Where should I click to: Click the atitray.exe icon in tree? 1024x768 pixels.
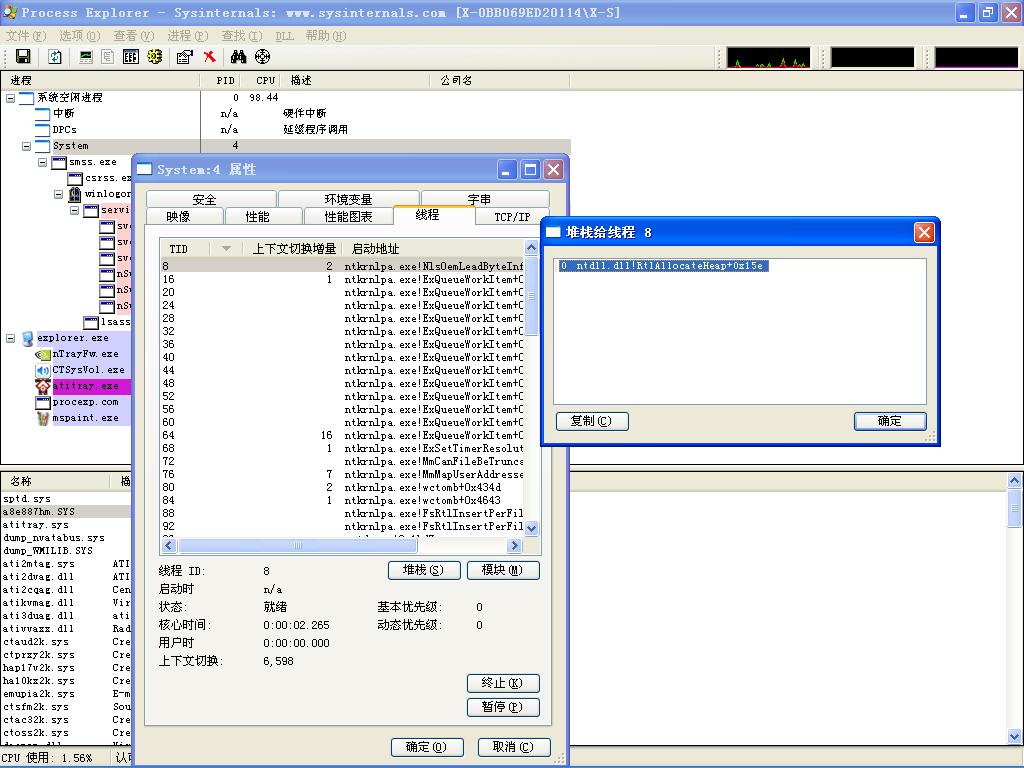43,386
